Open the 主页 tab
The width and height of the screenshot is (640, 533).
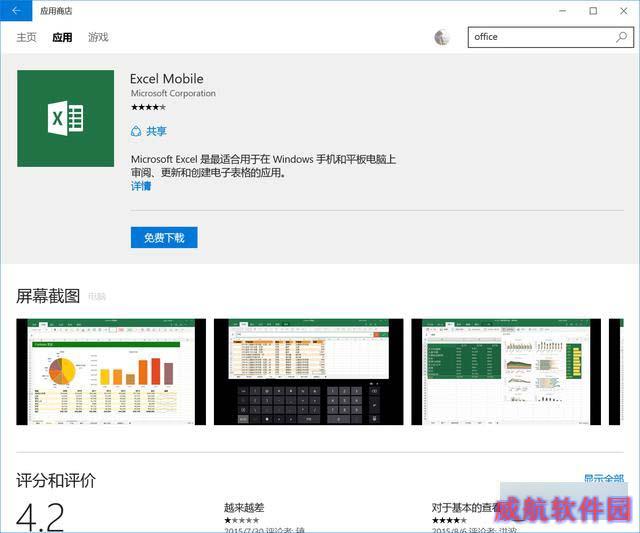point(27,38)
